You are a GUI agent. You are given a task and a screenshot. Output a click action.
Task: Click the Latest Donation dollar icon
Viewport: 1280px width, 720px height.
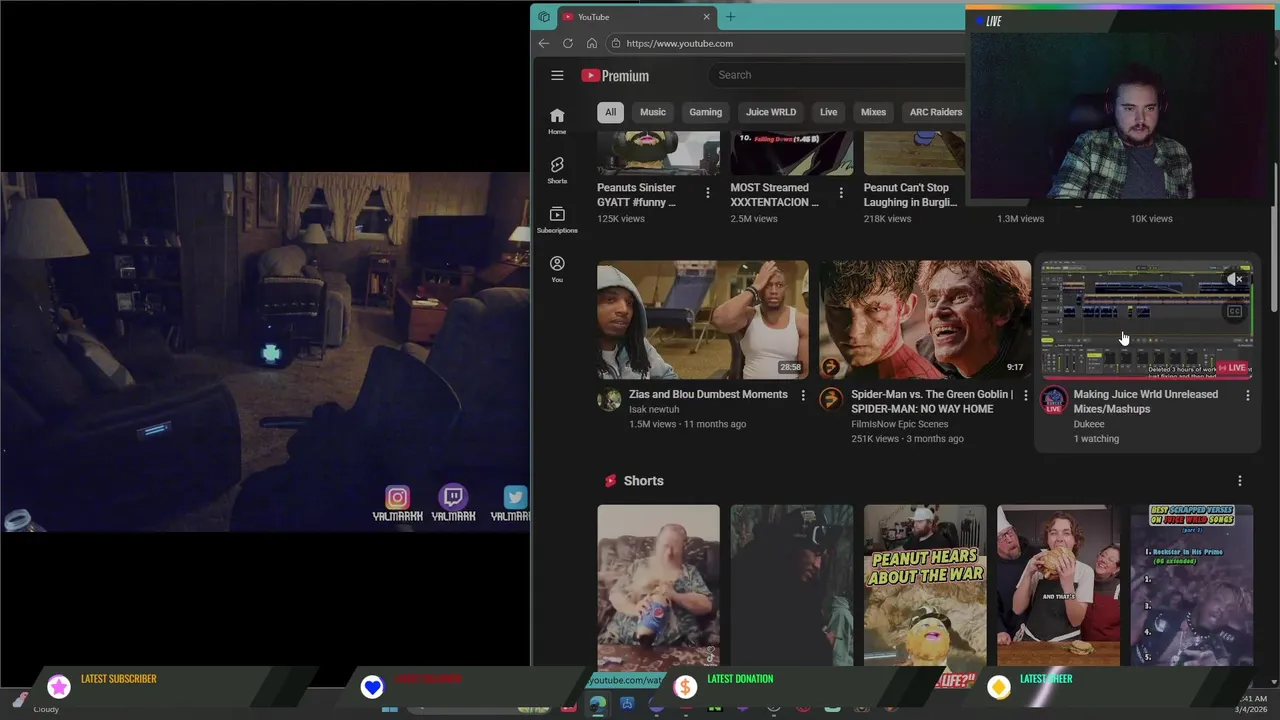click(685, 686)
